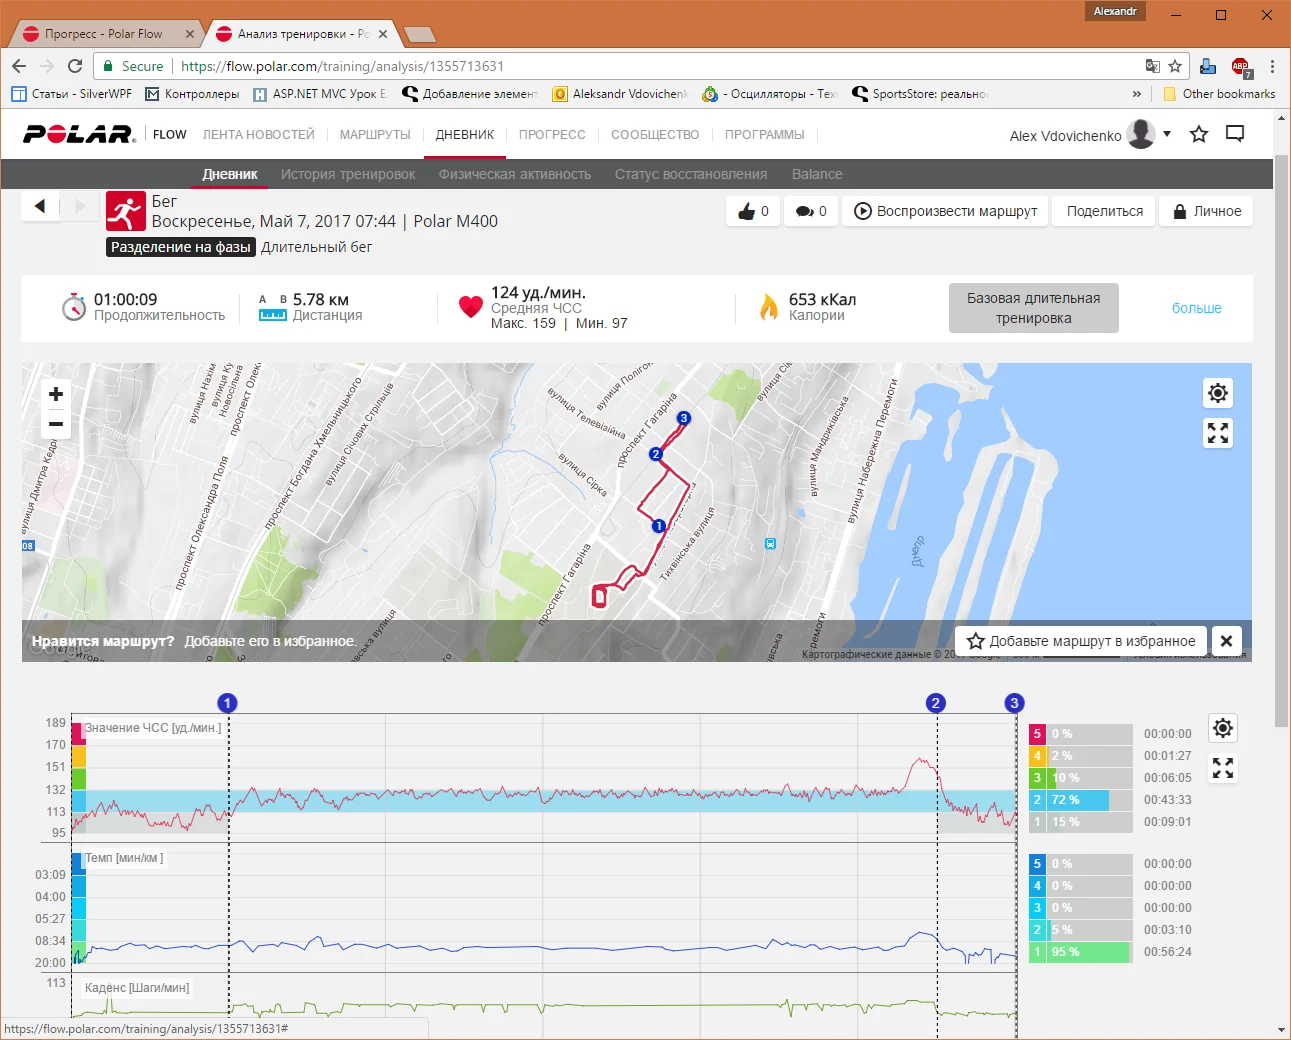Click the thumbs-up like icon
The image size is (1291, 1040).
747,211
